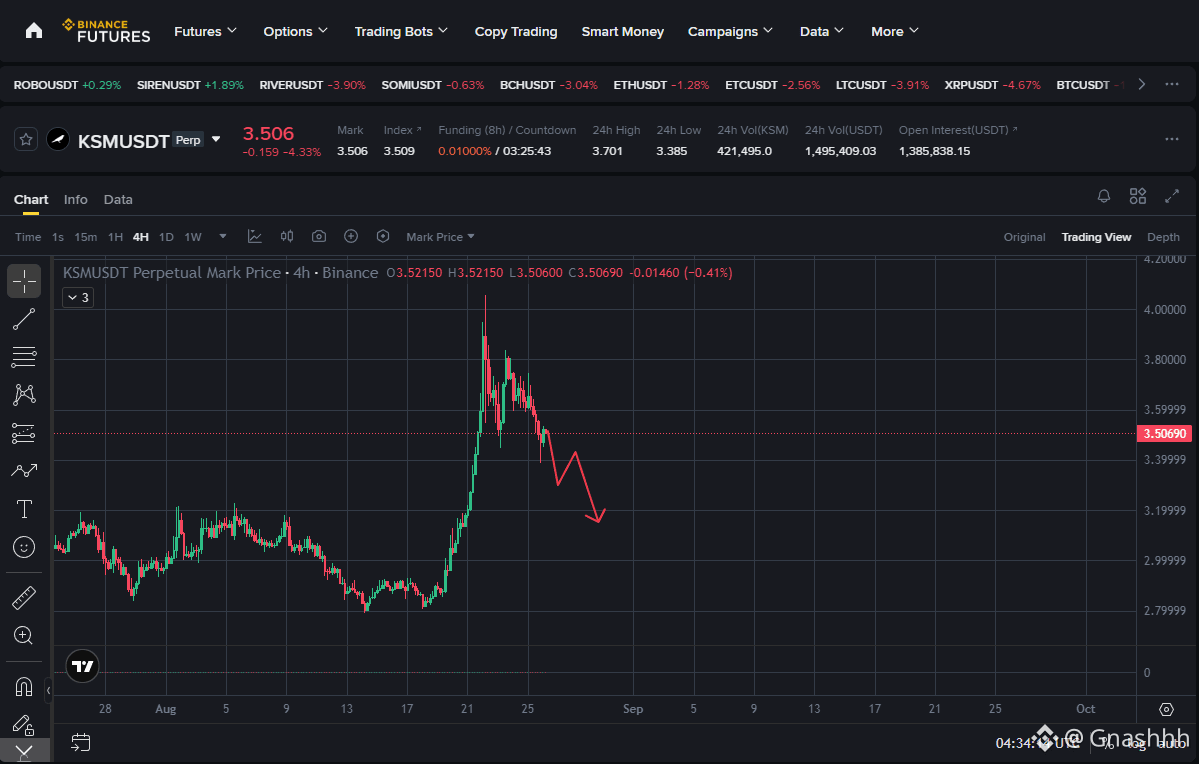1199x764 pixels.
Task: Select the ruler measure tool
Action: click(24, 597)
